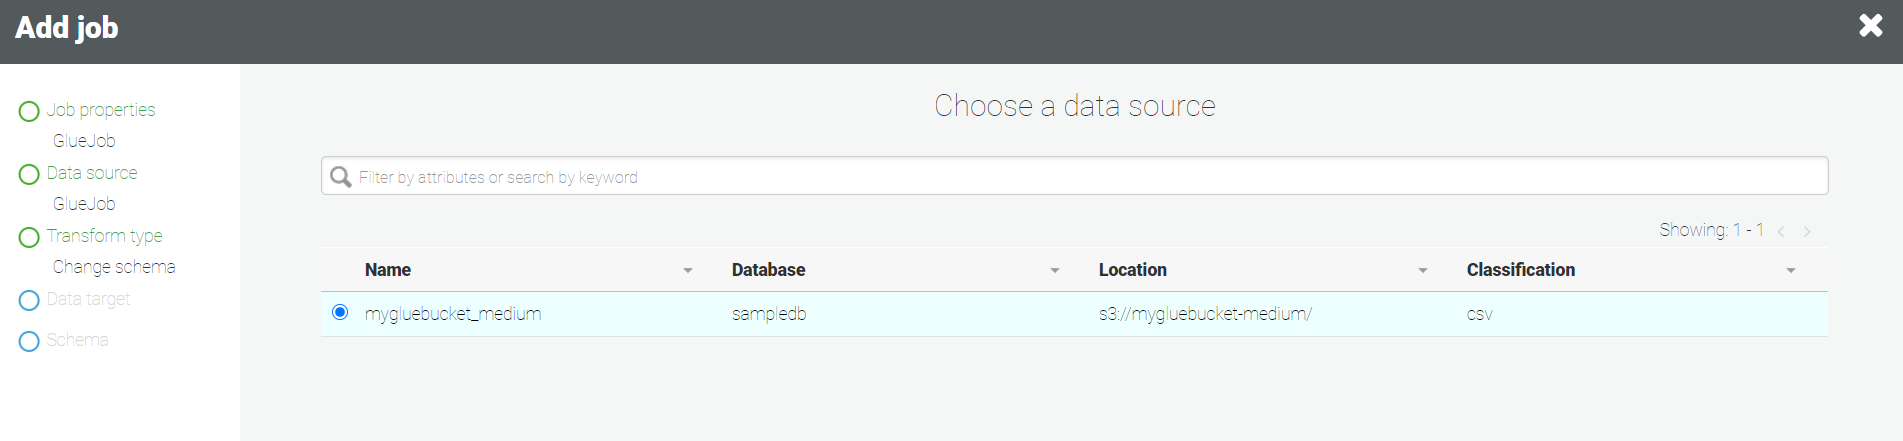Close the Add job dialog

click(x=1870, y=26)
